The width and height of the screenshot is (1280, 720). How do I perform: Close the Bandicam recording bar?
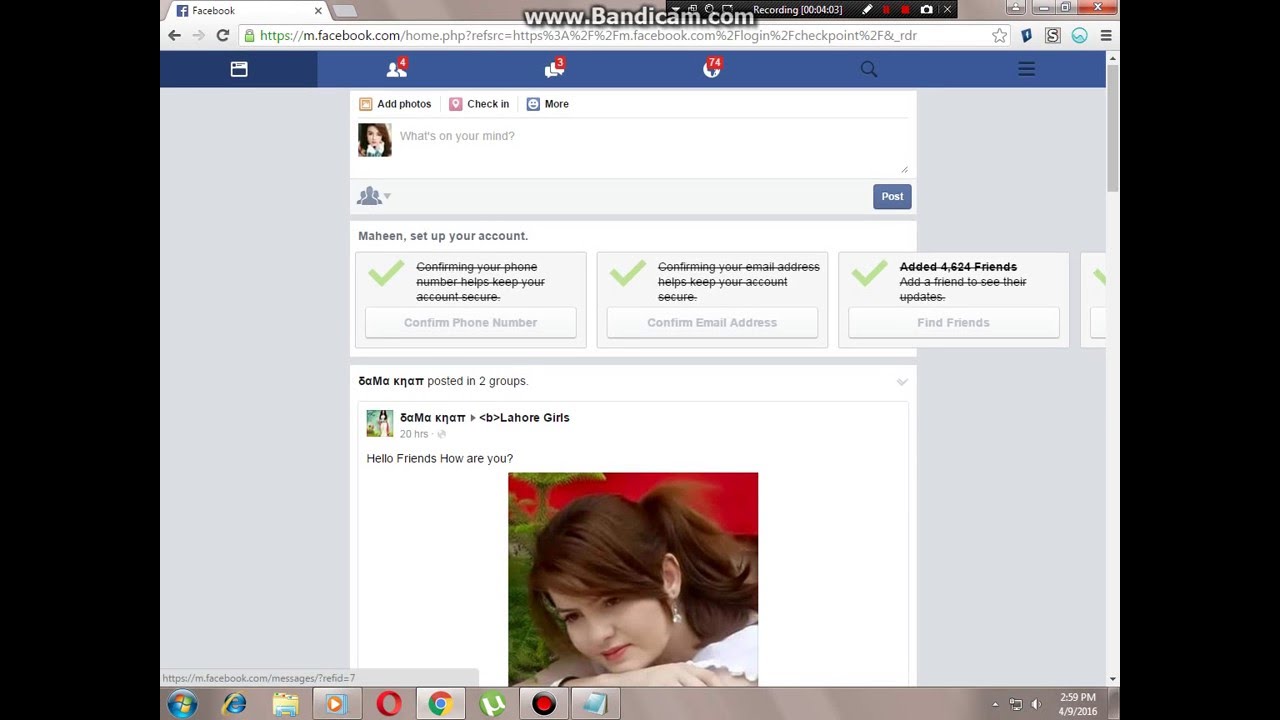947,9
